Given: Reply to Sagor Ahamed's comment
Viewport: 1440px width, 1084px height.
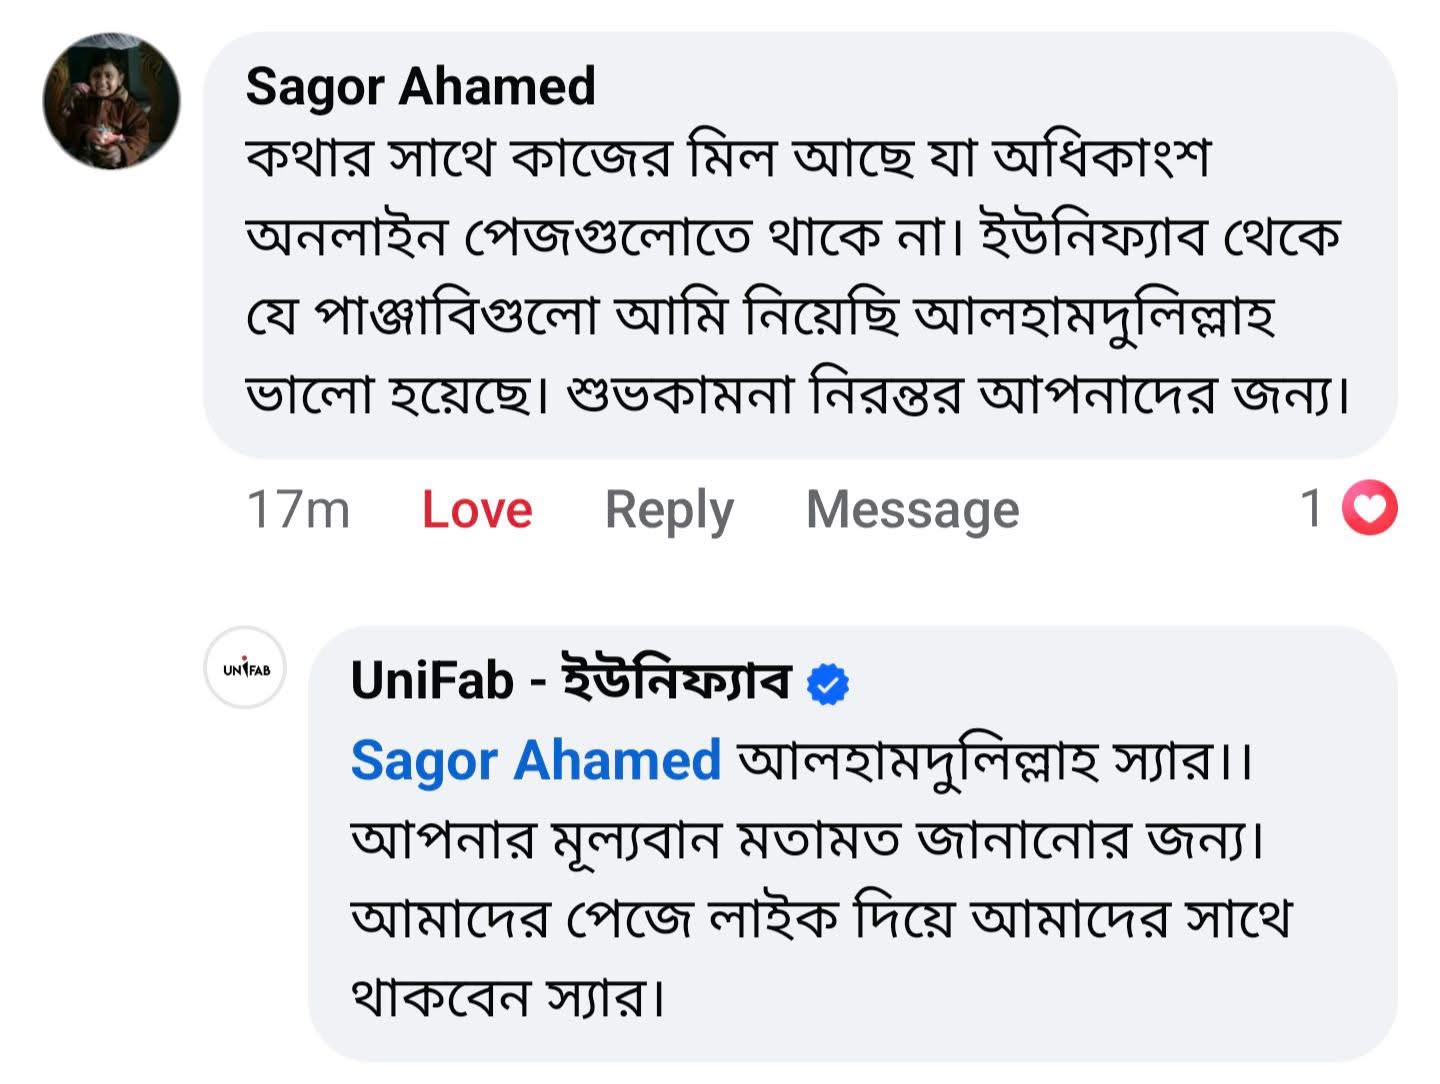Looking at the screenshot, I should point(669,512).
